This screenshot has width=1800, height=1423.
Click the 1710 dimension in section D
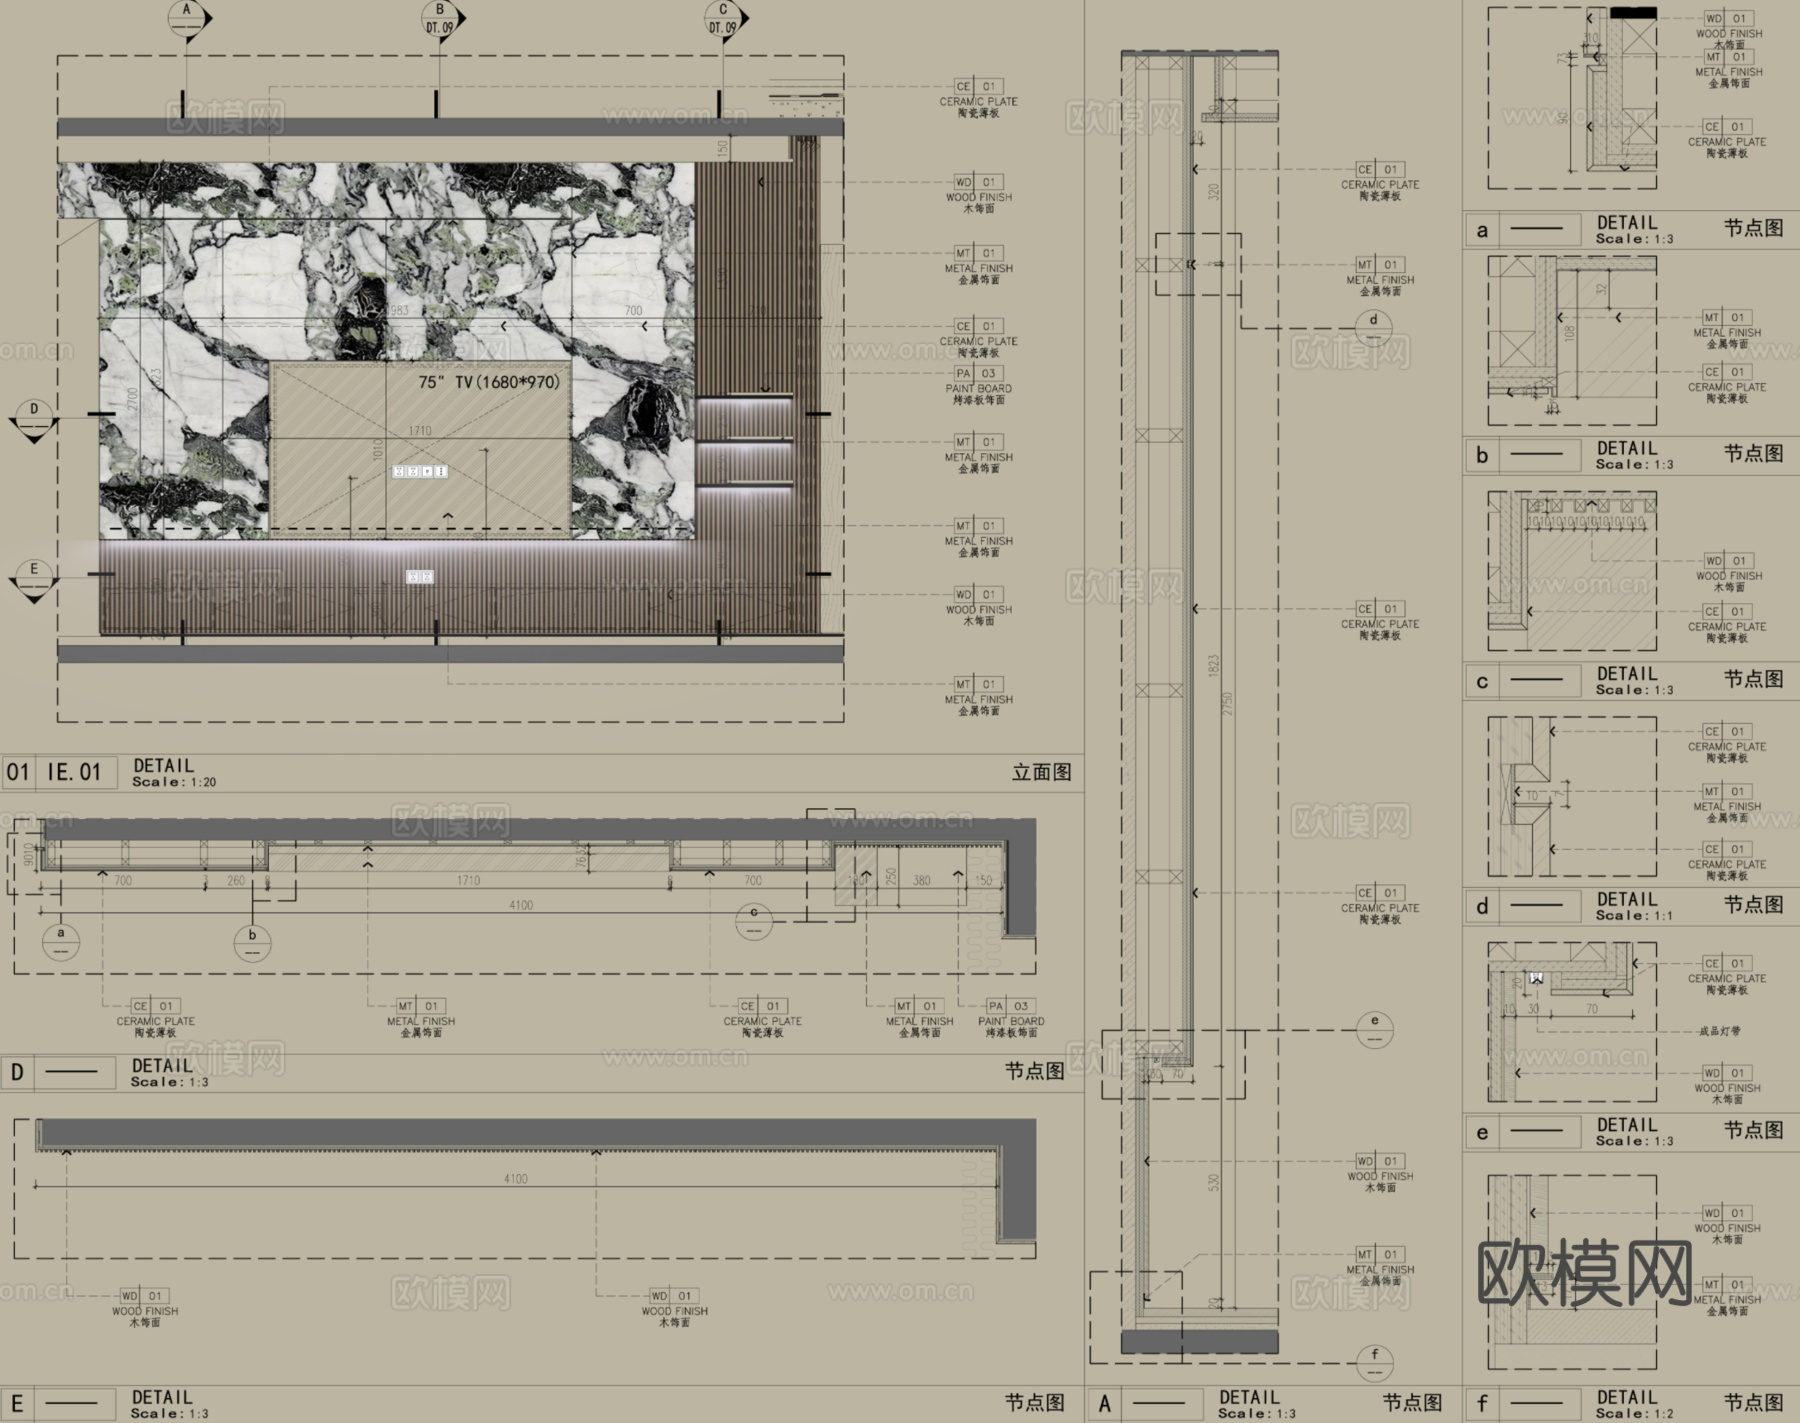[x=468, y=881]
